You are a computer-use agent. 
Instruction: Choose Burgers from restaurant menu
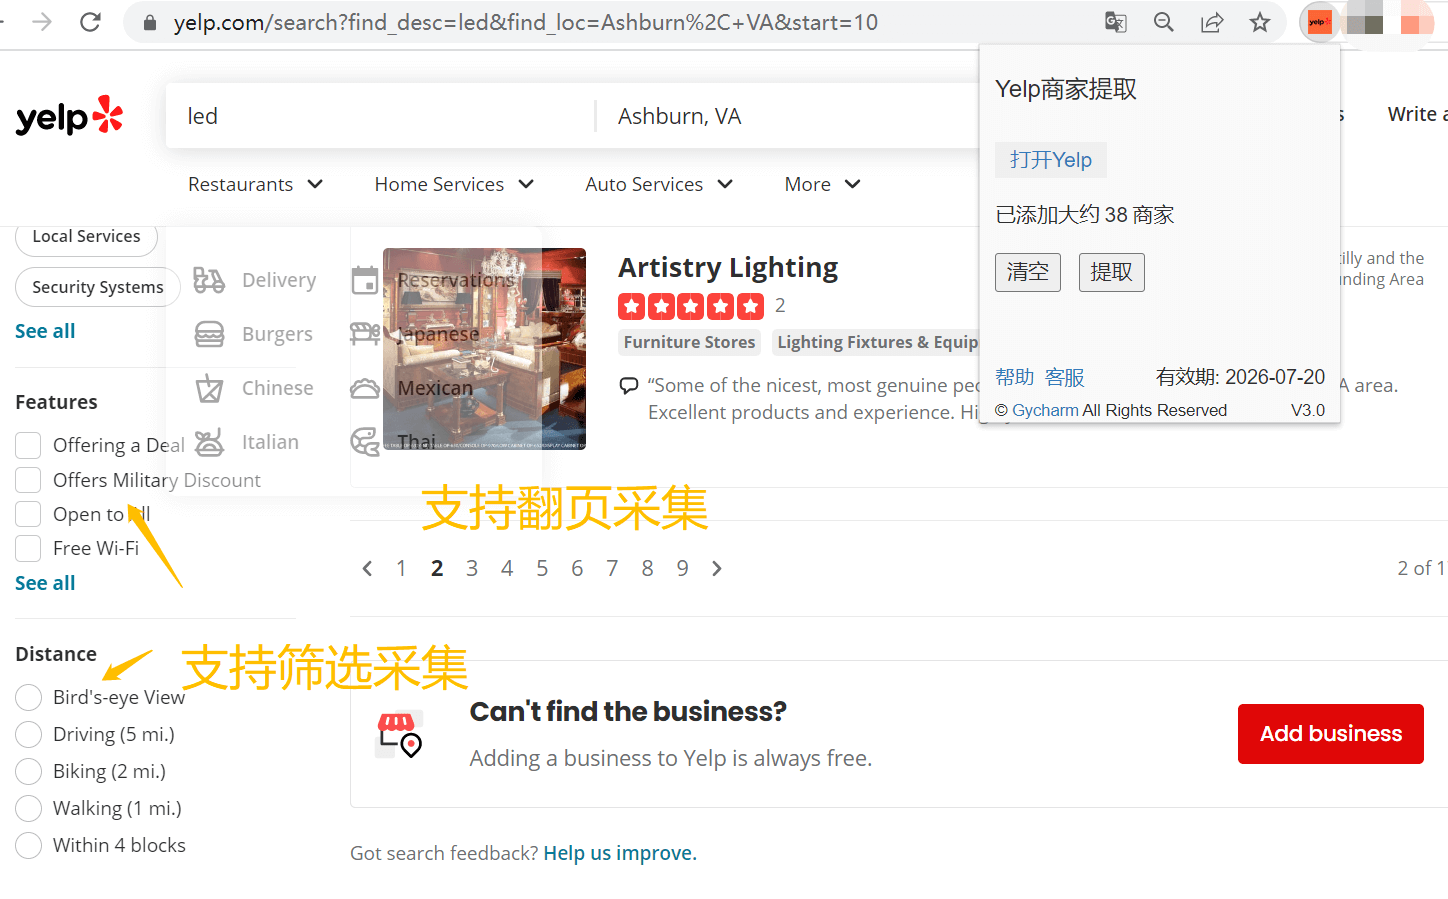point(277,334)
